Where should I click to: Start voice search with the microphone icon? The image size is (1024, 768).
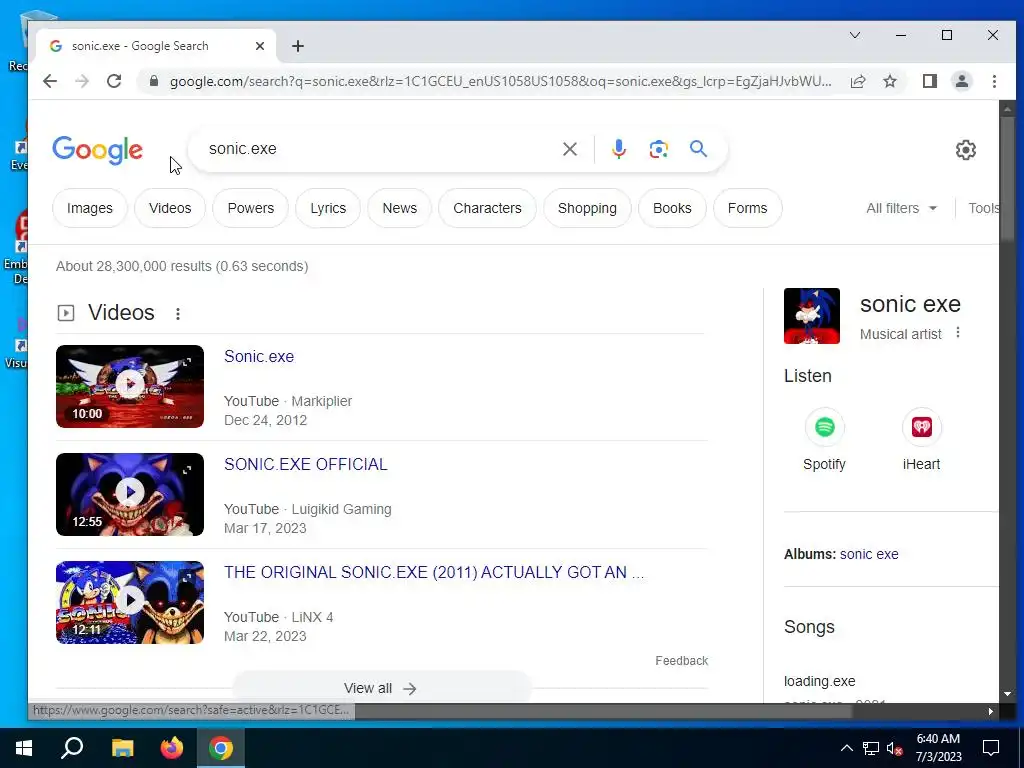click(x=618, y=149)
